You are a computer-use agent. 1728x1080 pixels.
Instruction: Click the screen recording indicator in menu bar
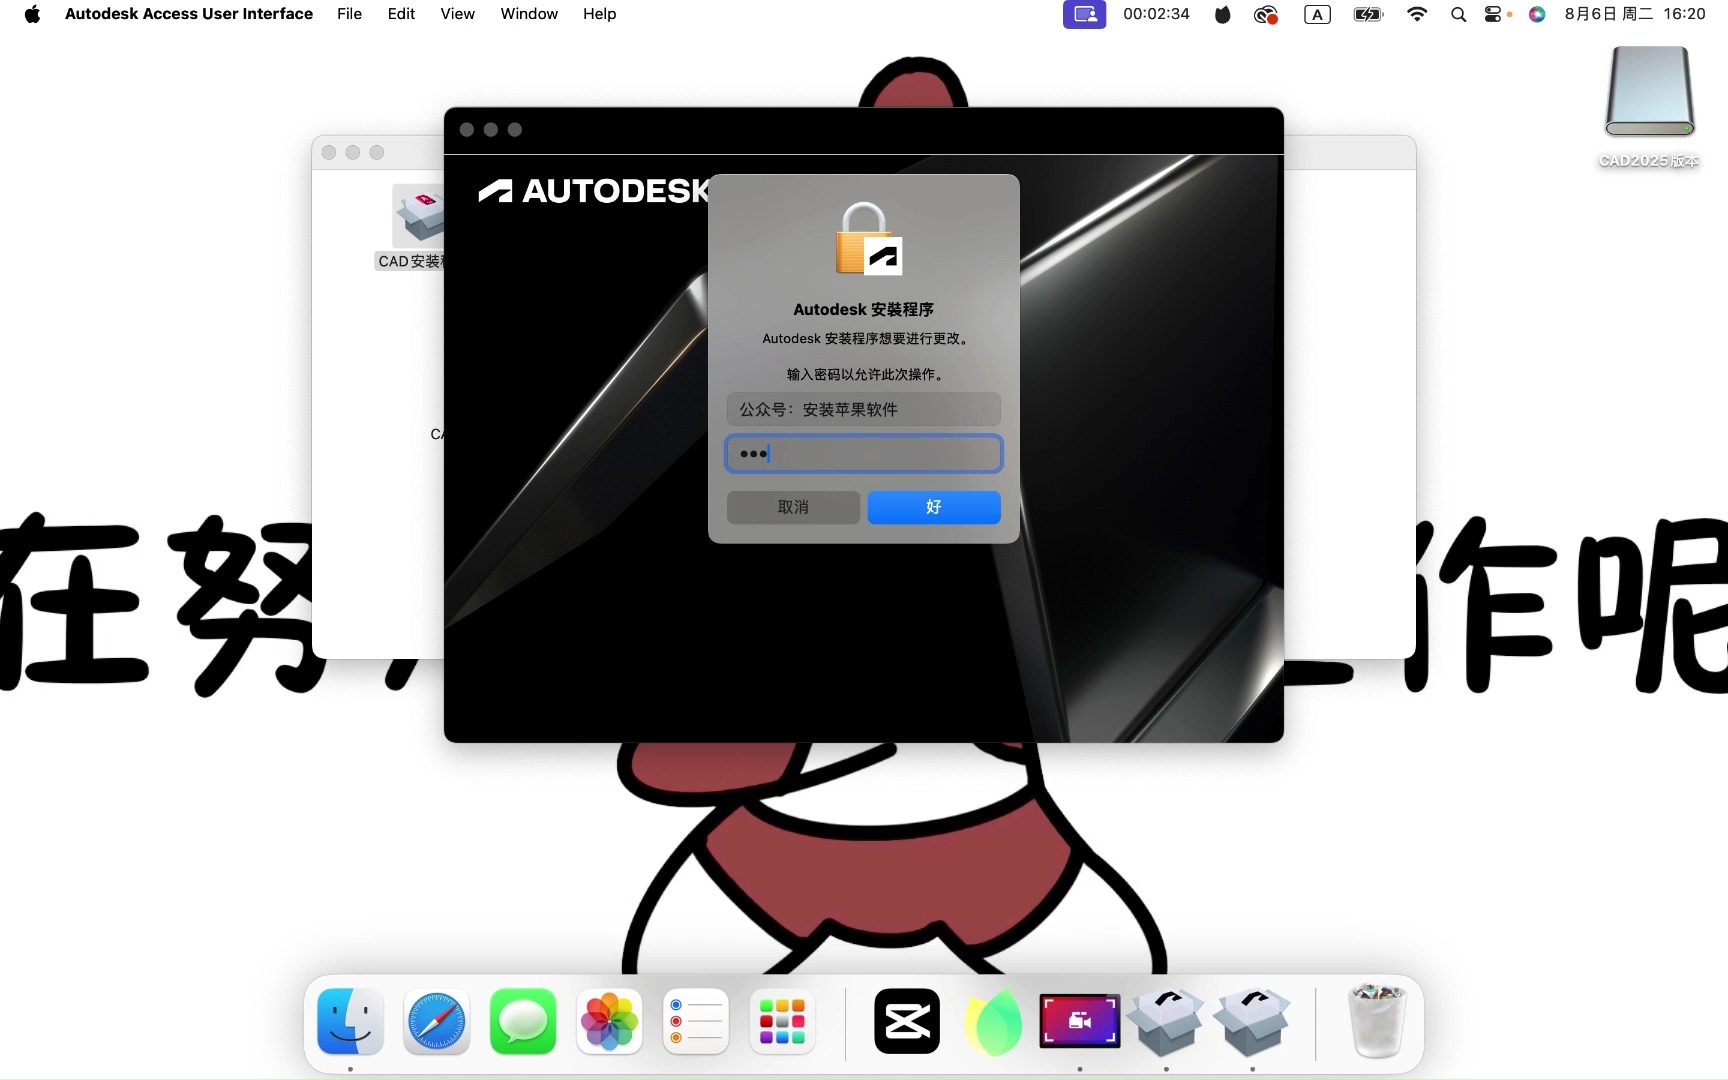point(1084,14)
